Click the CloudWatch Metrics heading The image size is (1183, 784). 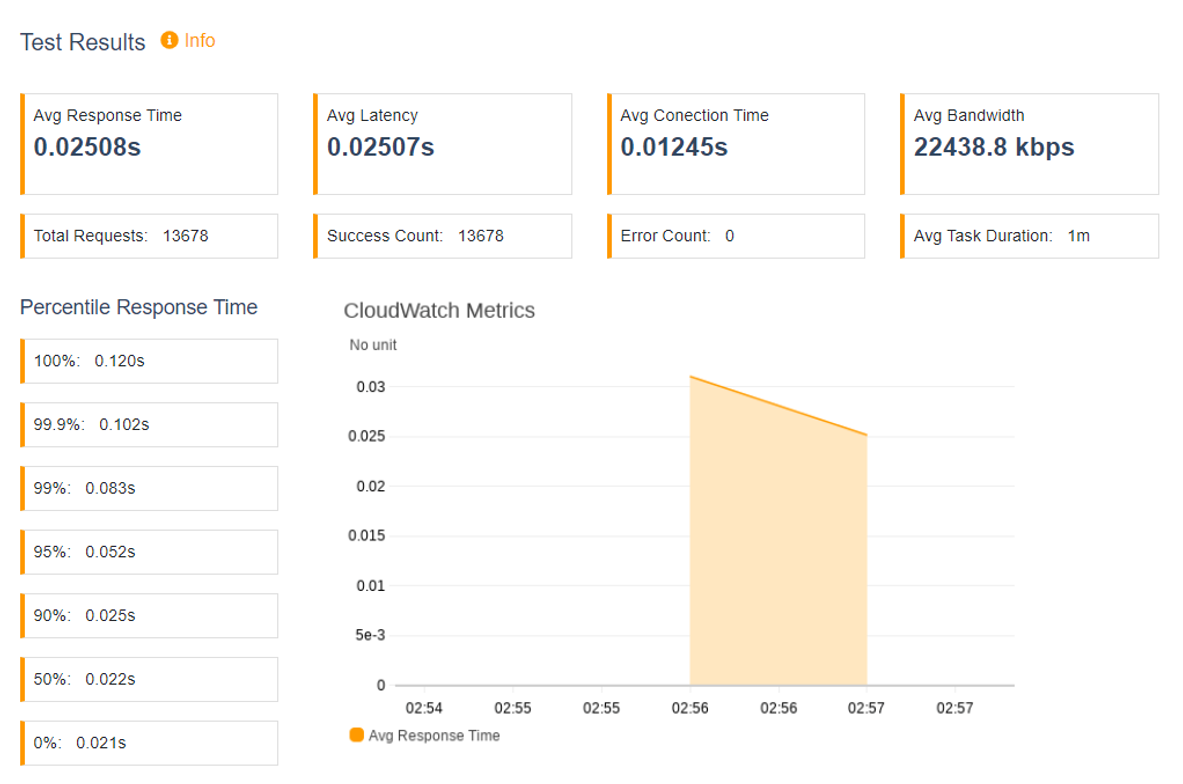pos(439,311)
